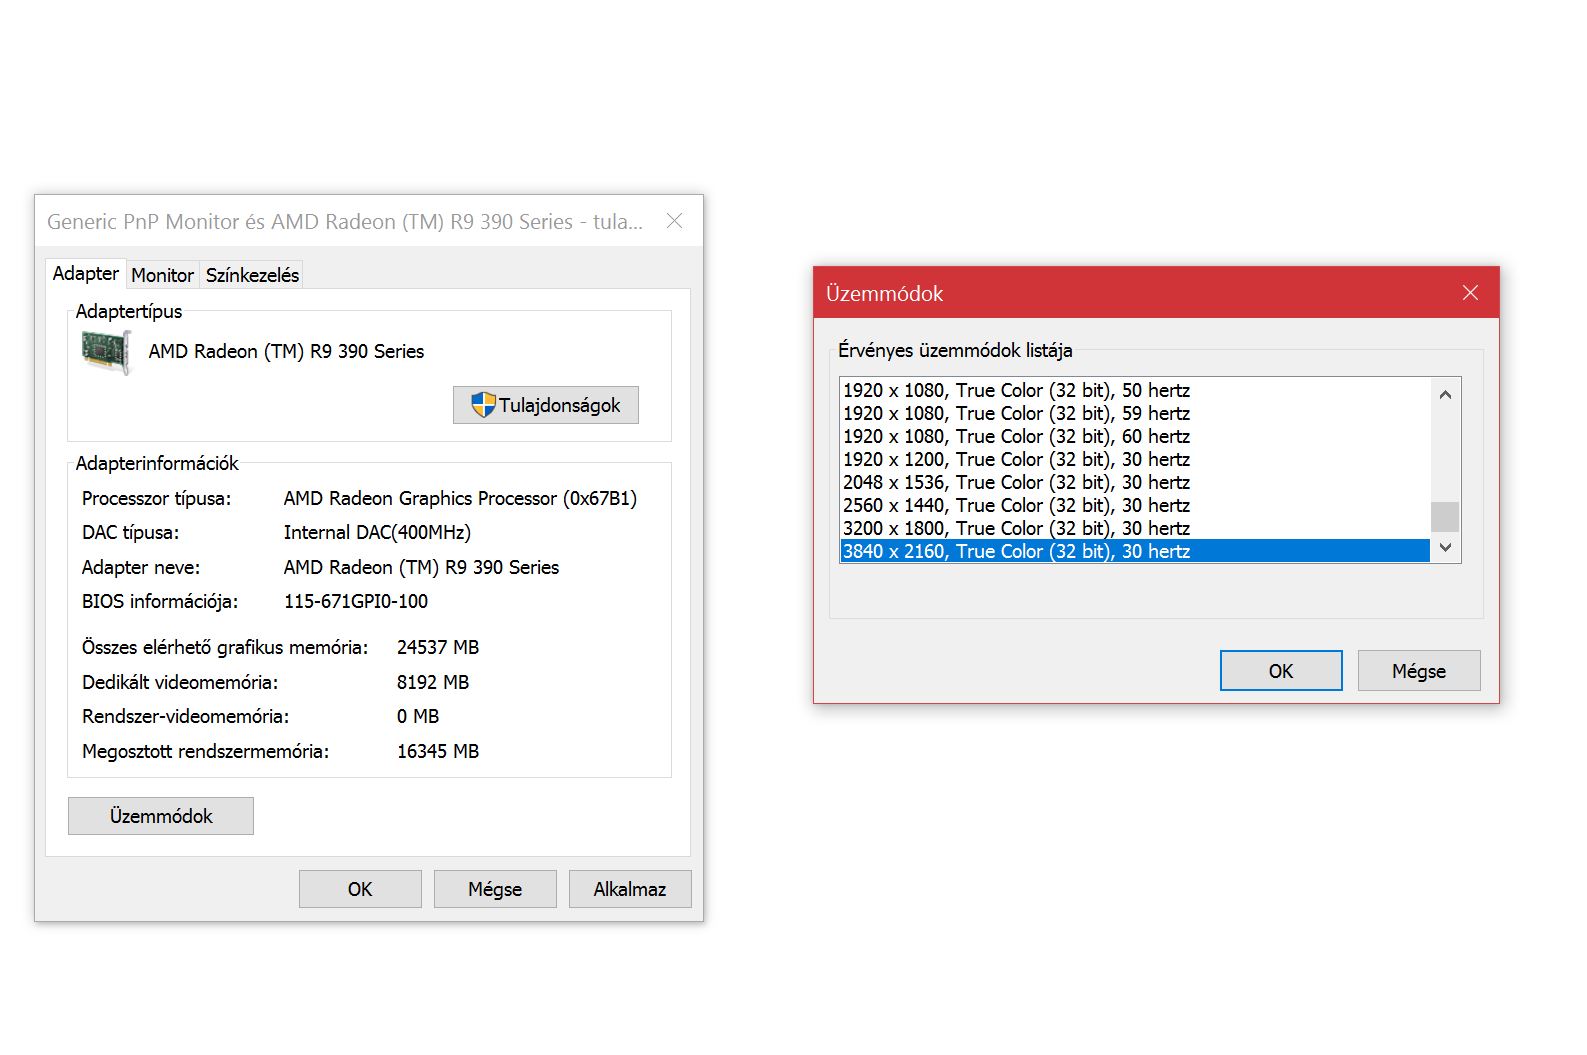Select 1920 x 1080, 50 hertz mode
Viewport: 1587px width, 1055px height.
click(1135, 390)
